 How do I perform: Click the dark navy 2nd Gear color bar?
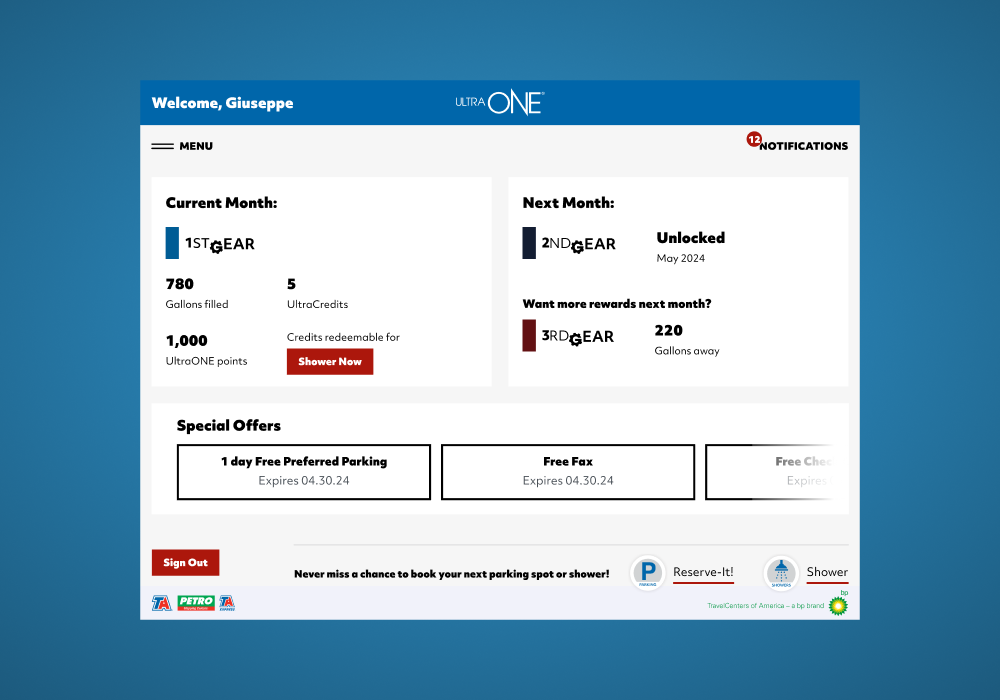click(x=529, y=243)
